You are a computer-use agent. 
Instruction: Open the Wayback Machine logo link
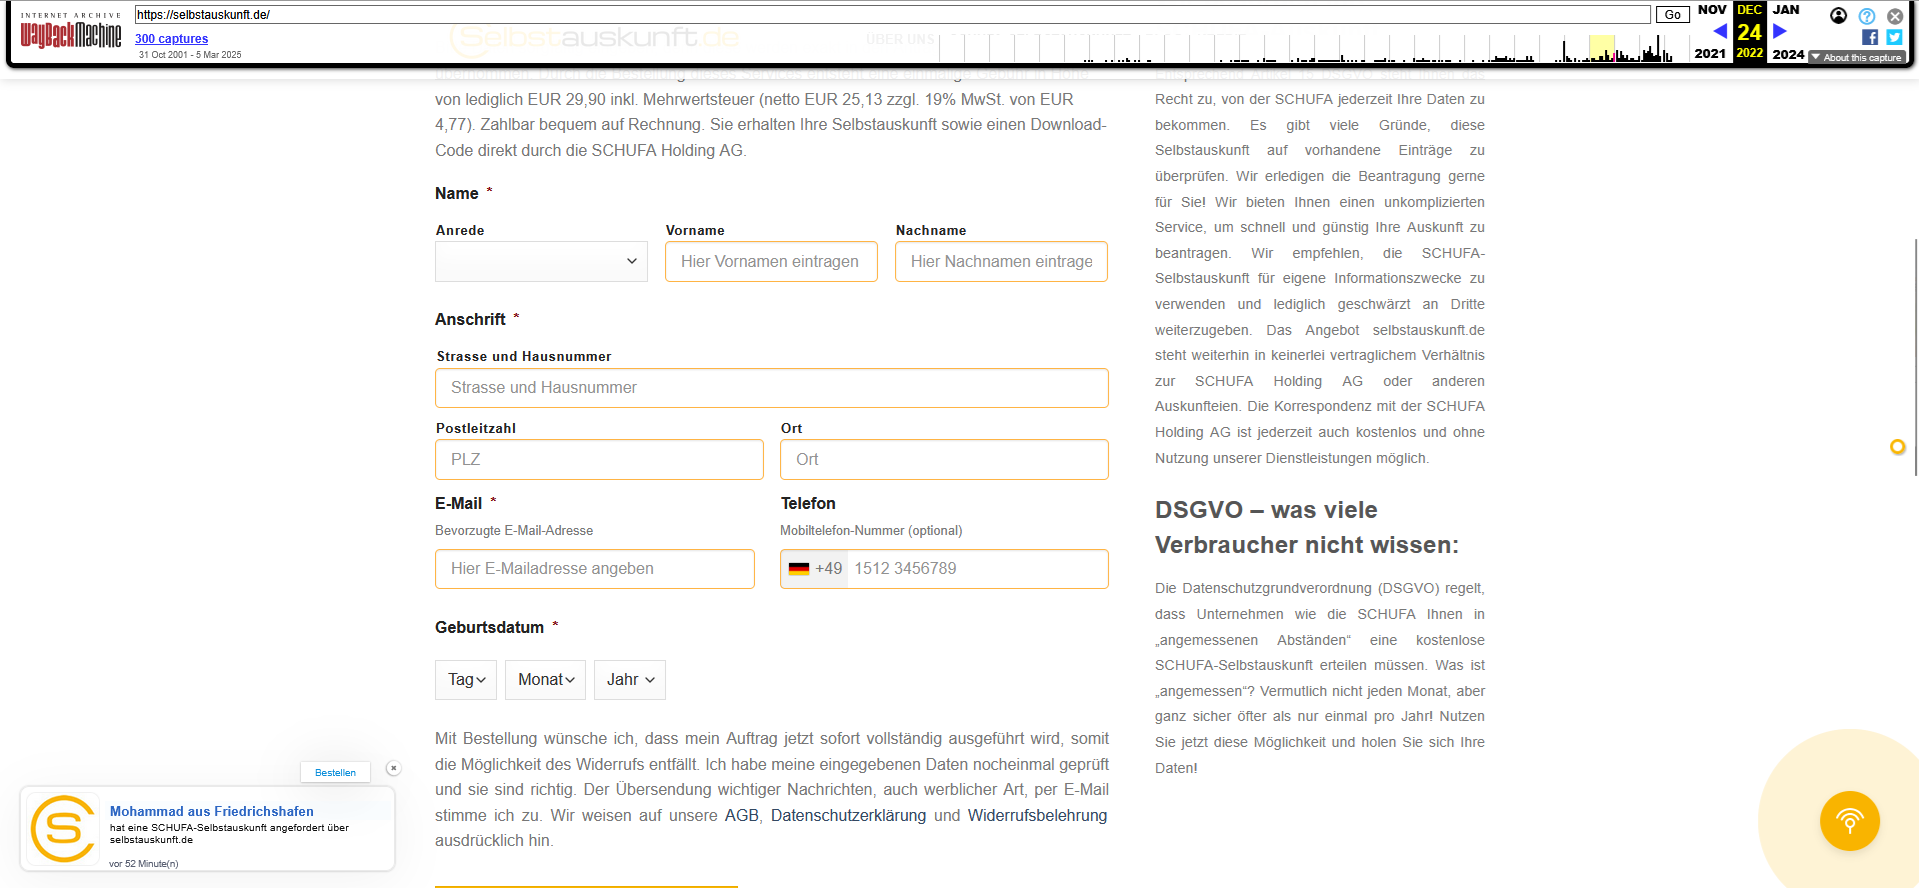click(x=71, y=31)
